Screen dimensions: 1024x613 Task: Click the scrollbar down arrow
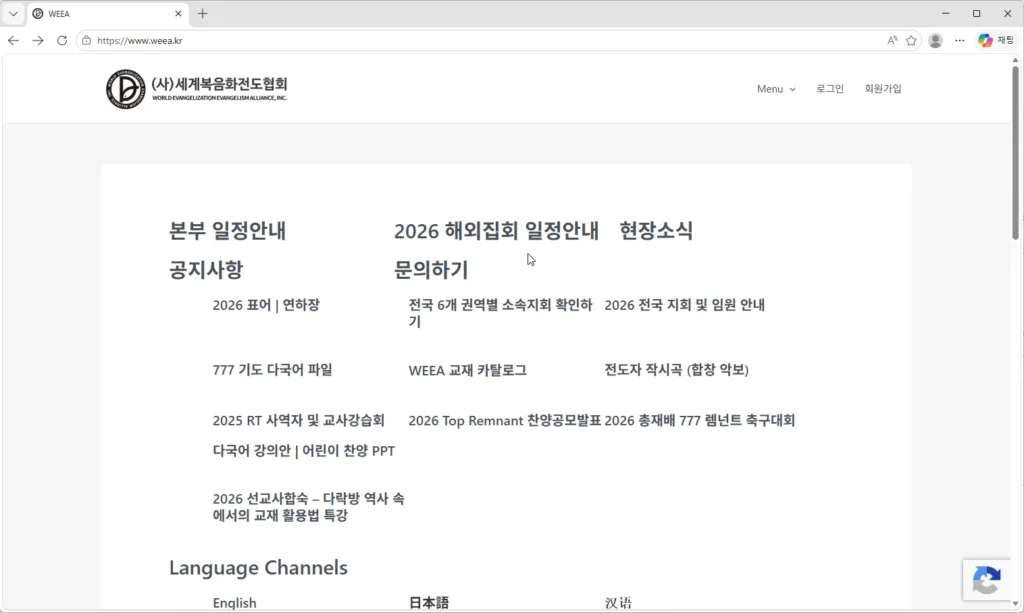point(1016,604)
